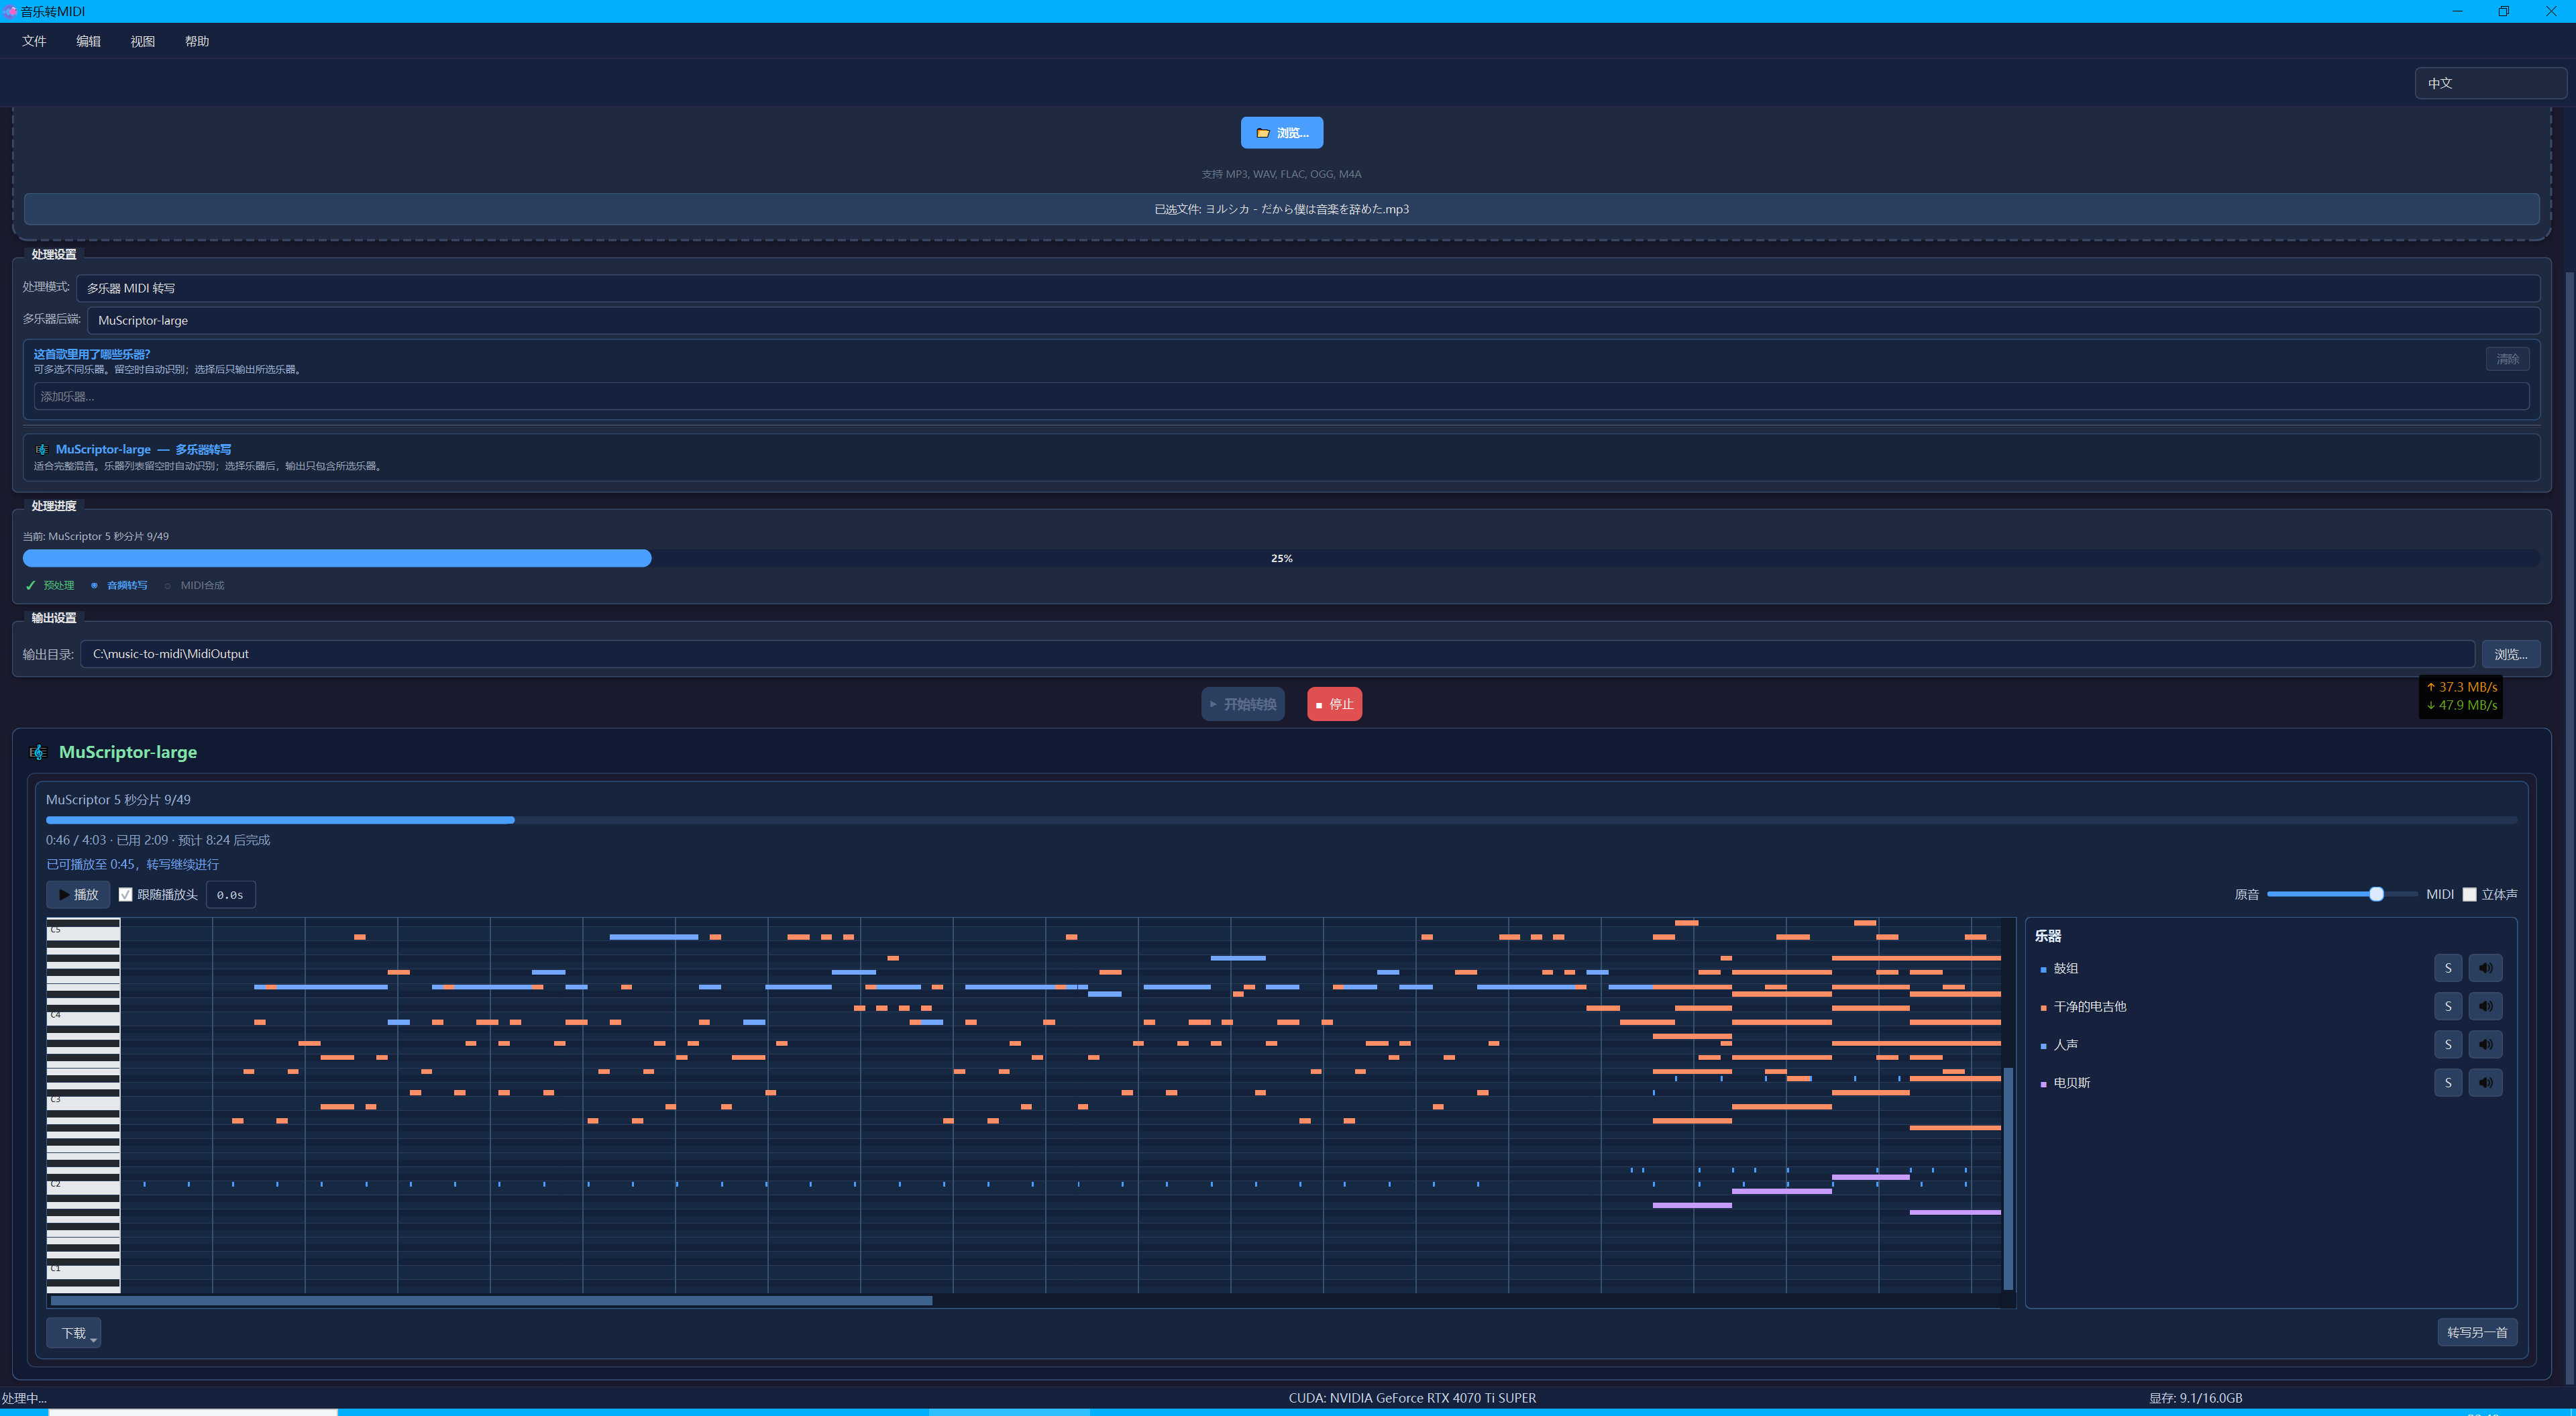This screenshot has width=2576, height=1416.
Task: Open the 中文 language selector
Action: (x=2490, y=83)
